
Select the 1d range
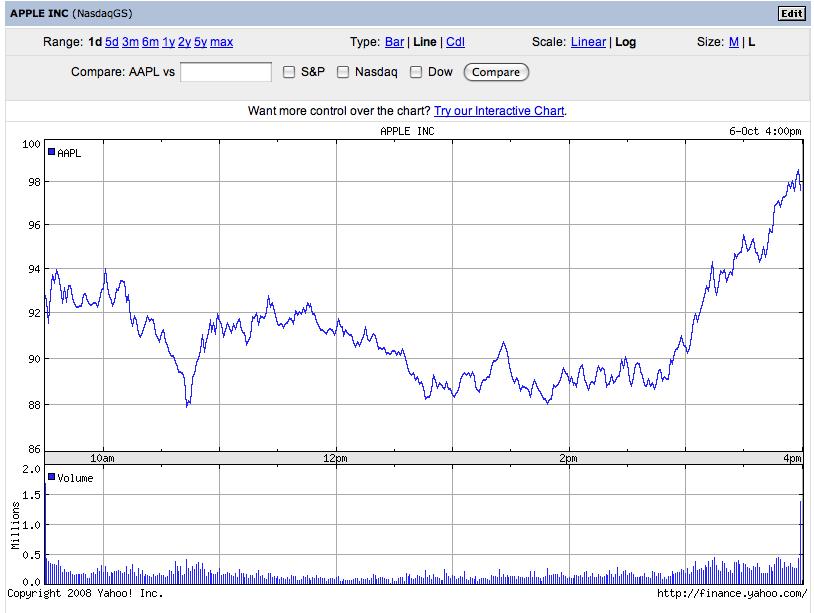click(x=95, y=42)
